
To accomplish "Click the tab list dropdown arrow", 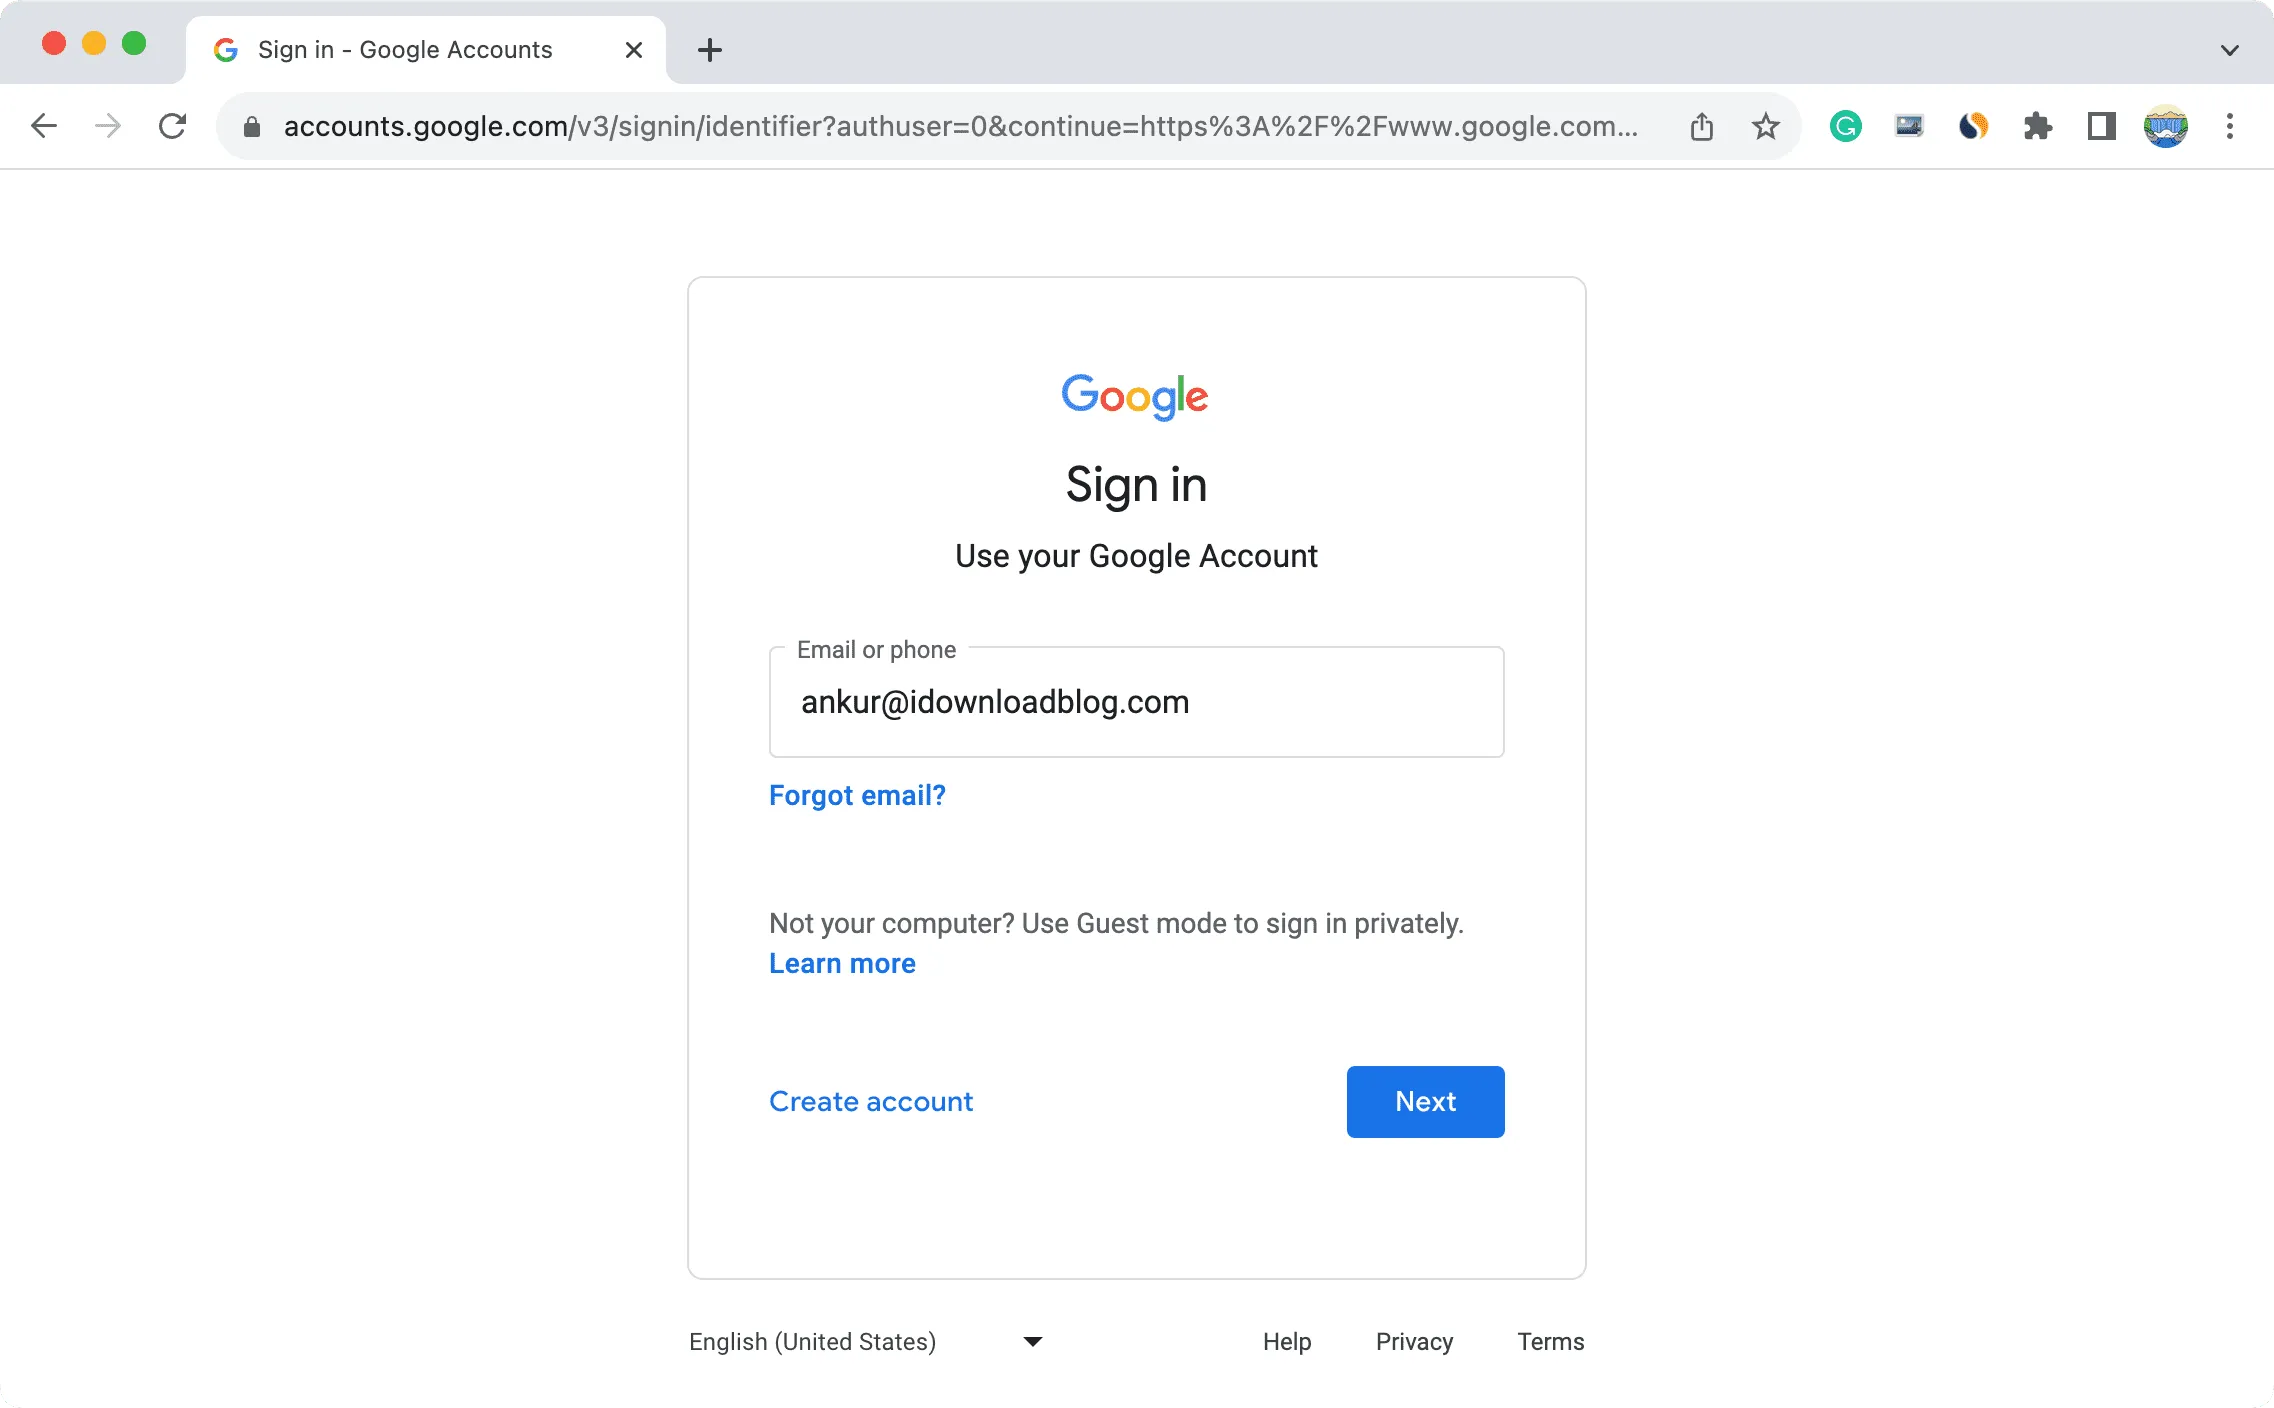I will (x=2232, y=49).
